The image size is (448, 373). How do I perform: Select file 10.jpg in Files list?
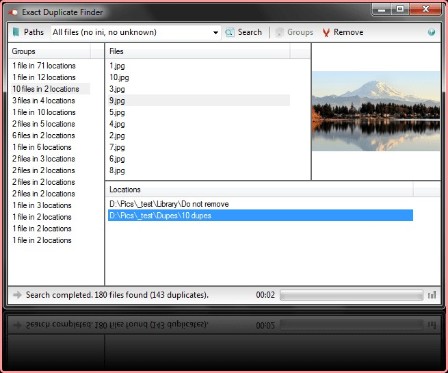(198, 77)
